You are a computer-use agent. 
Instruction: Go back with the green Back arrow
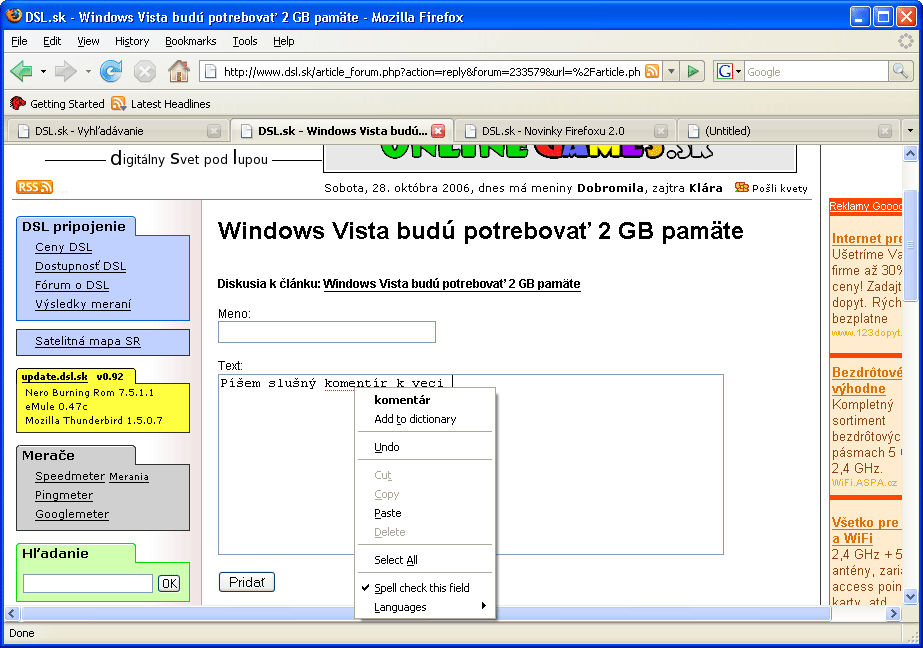(22, 72)
